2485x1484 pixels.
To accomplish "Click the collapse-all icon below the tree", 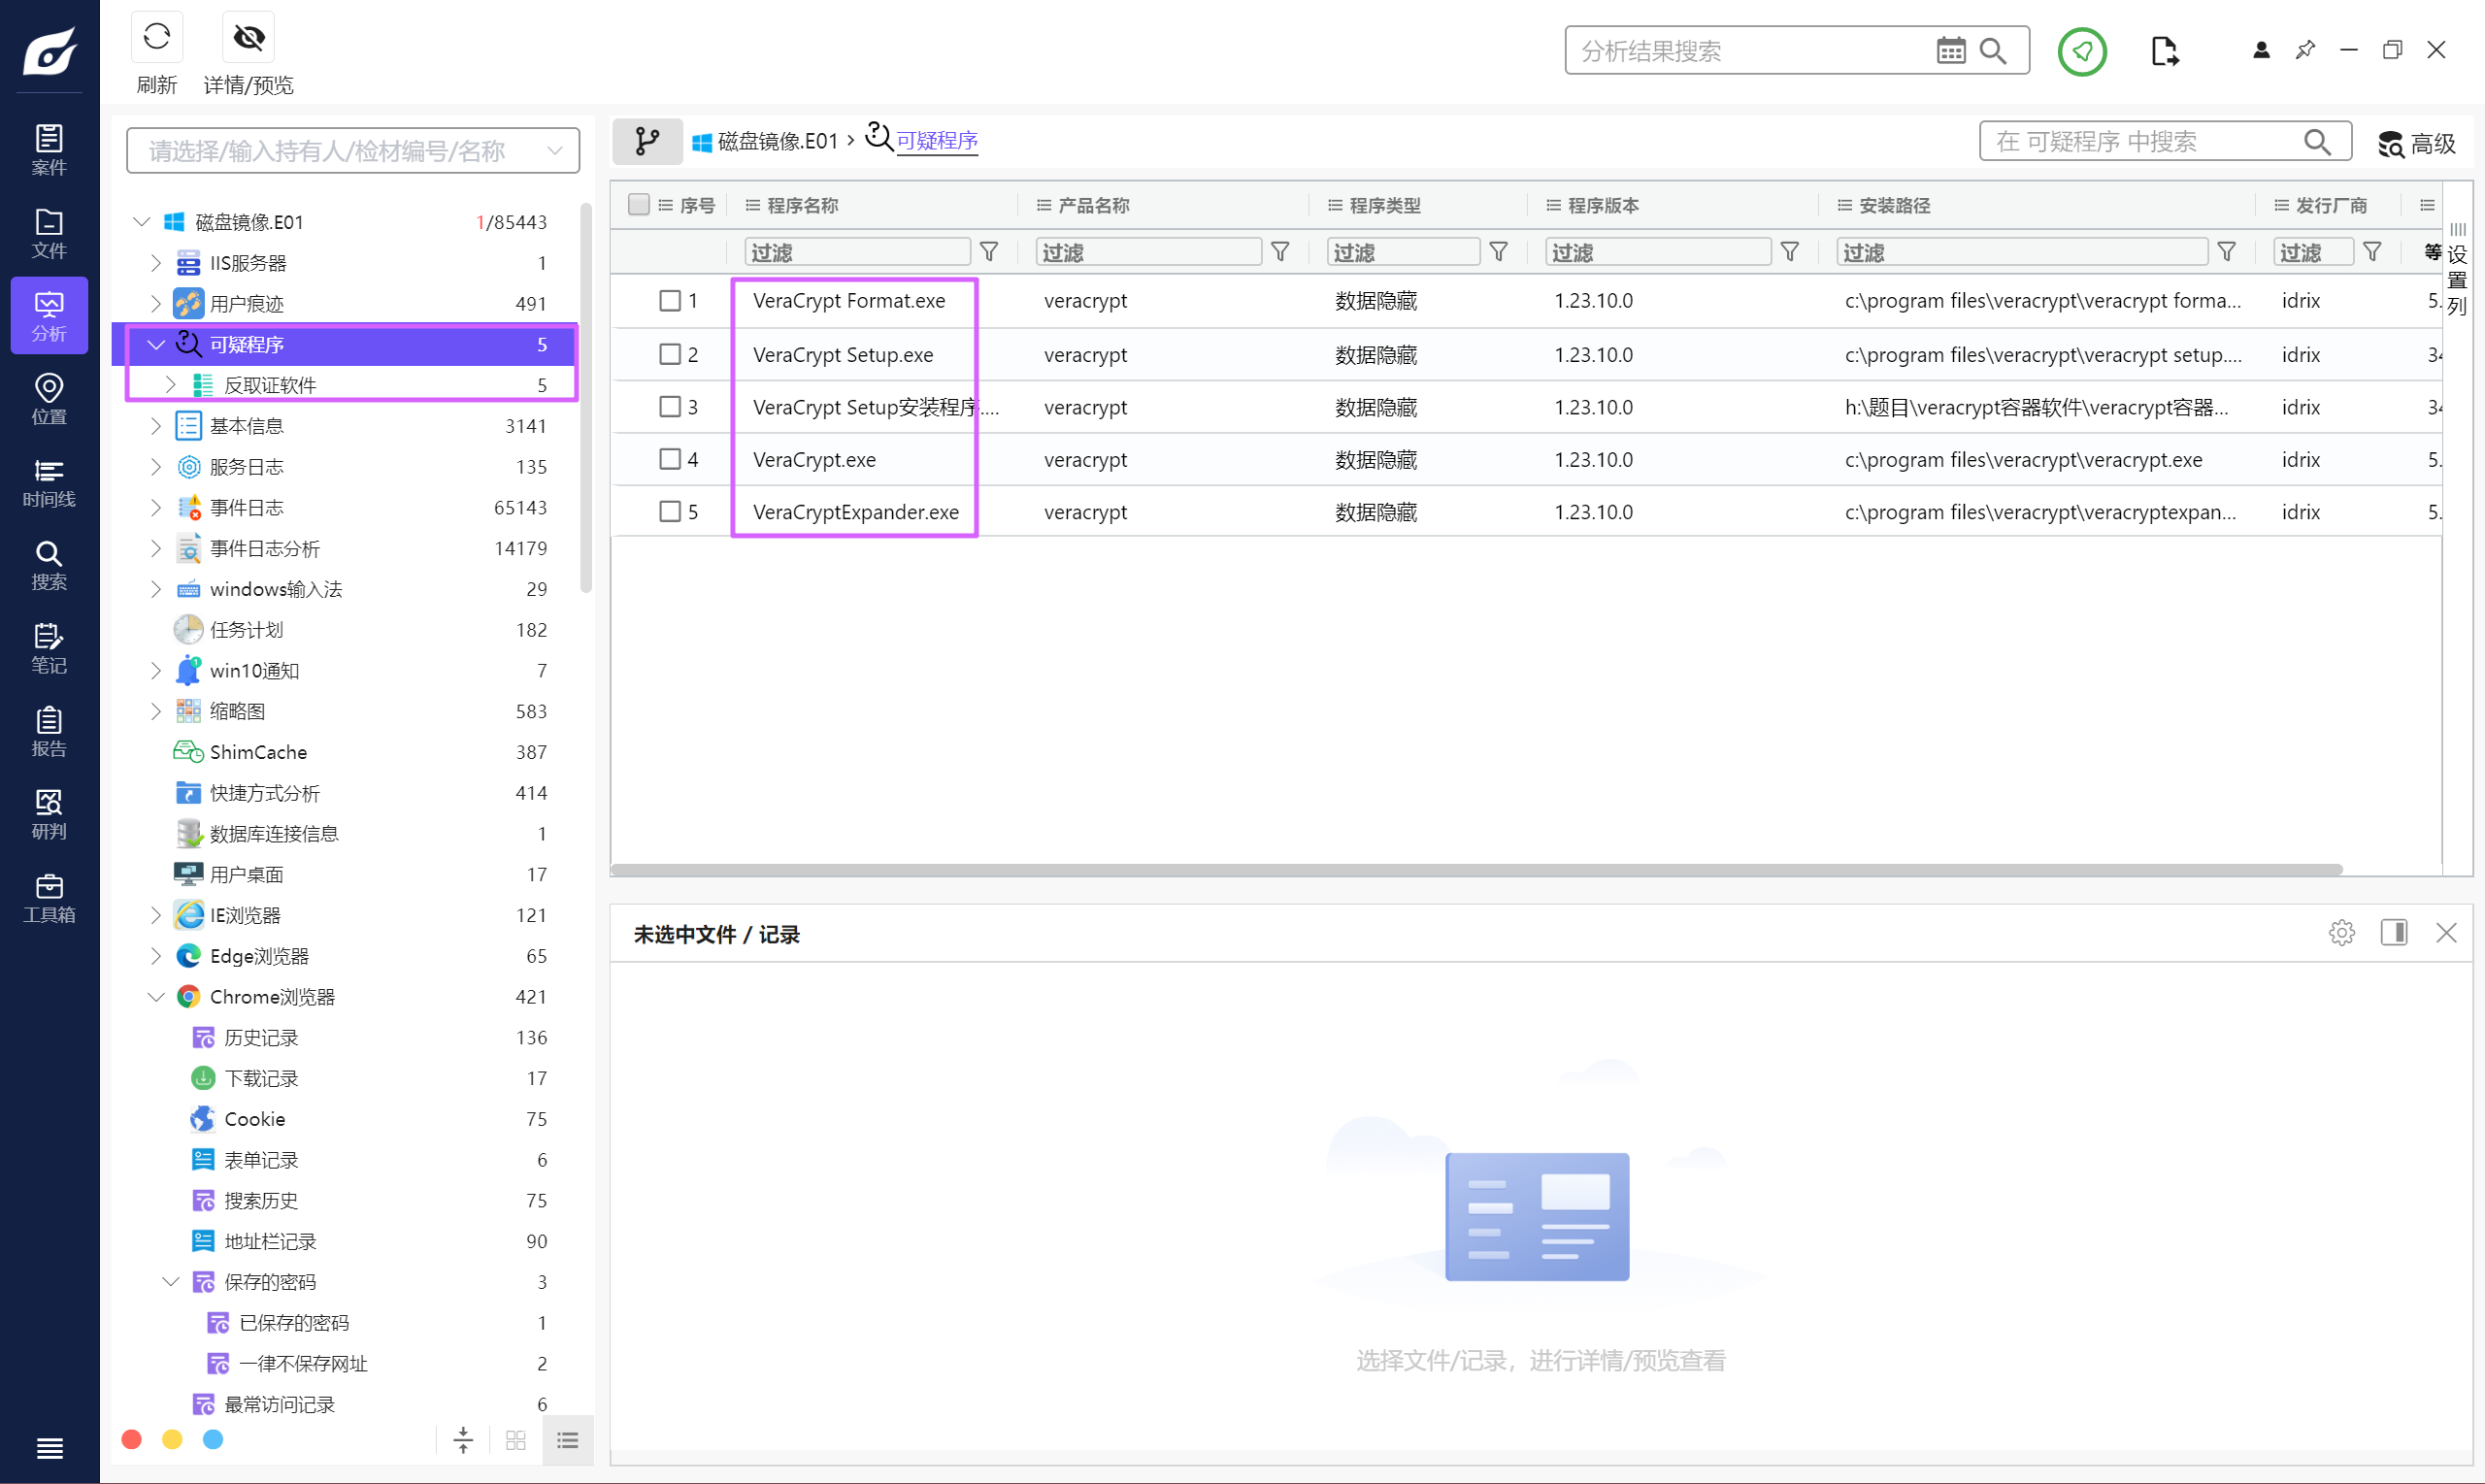I will (x=463, y=1440).
